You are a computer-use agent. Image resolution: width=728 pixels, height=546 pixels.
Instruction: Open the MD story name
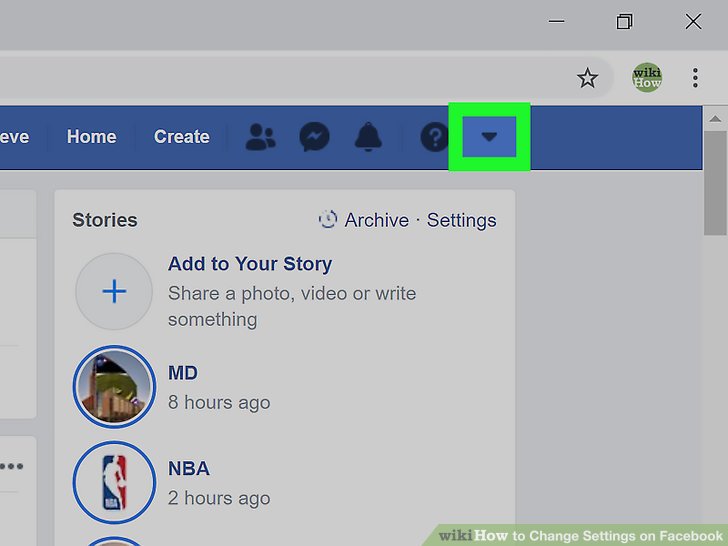pos(183,373)
